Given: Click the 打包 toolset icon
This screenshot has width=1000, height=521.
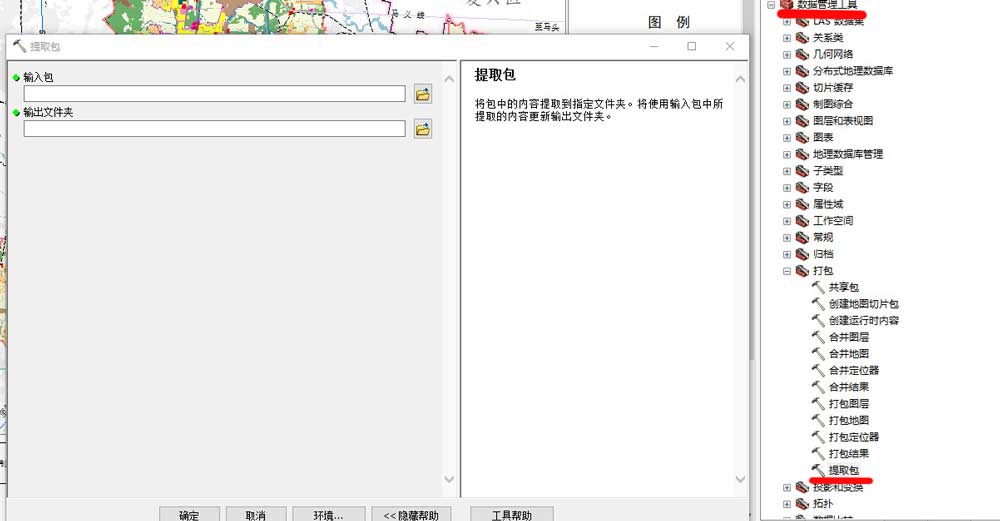Looking at the screenshot, I should (x=802, y=270).
